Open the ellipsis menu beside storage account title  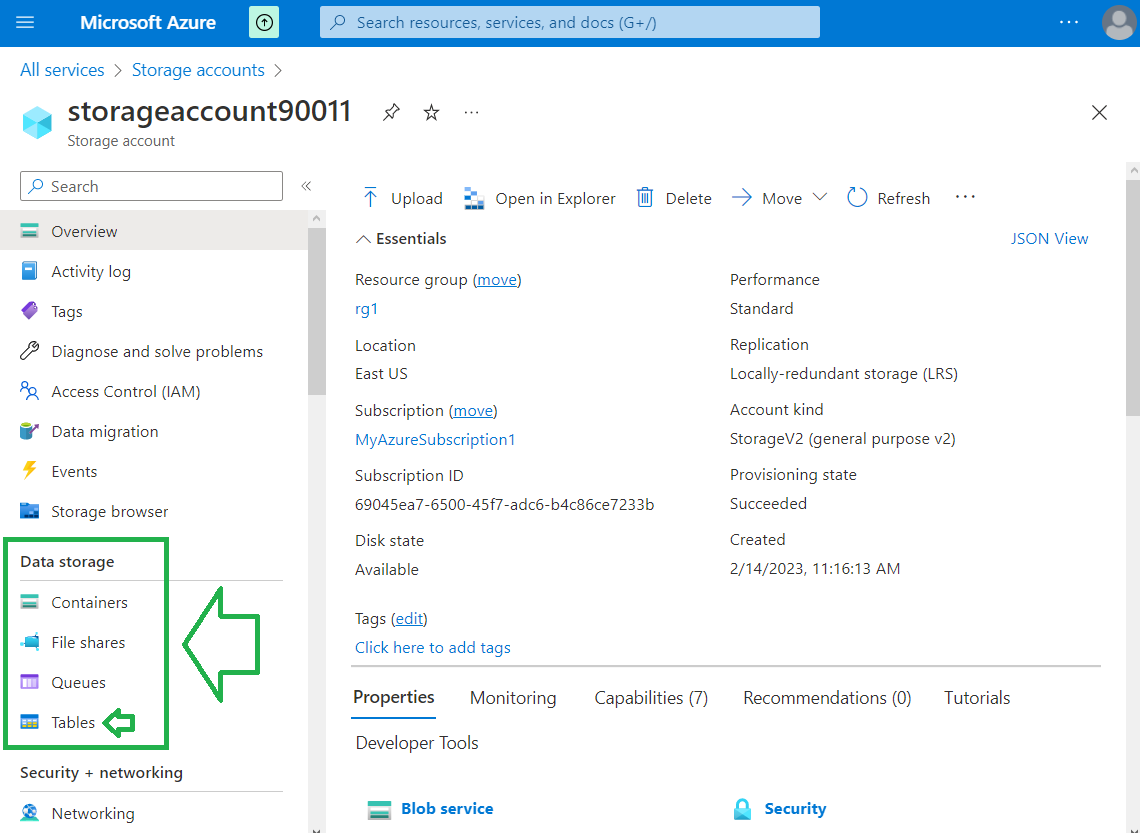[471, 113]
